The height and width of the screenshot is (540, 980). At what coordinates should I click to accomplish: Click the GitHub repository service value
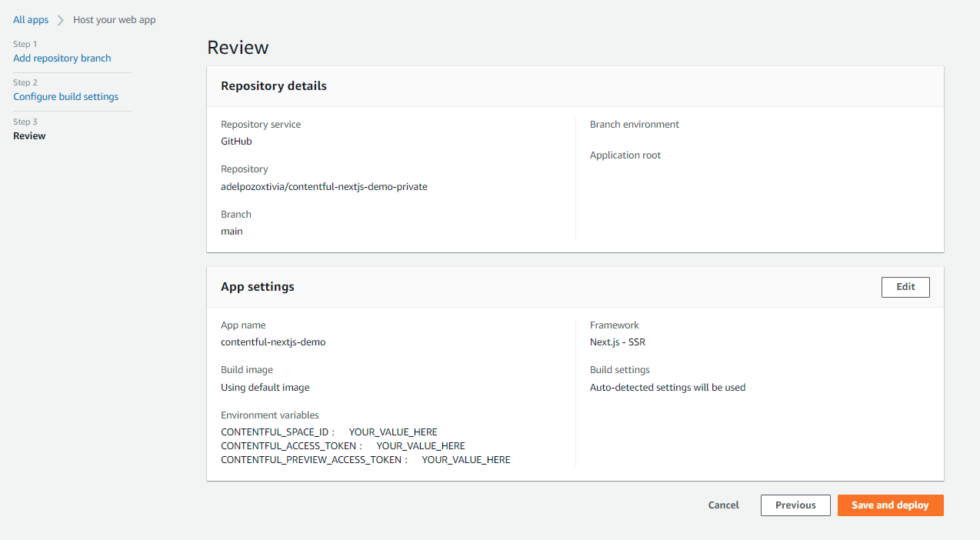[x=236, y=141]
